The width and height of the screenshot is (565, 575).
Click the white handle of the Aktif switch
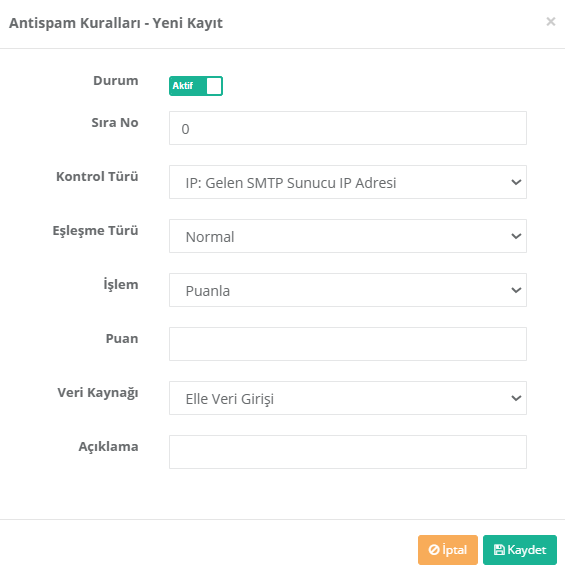[x=214, y=86]
